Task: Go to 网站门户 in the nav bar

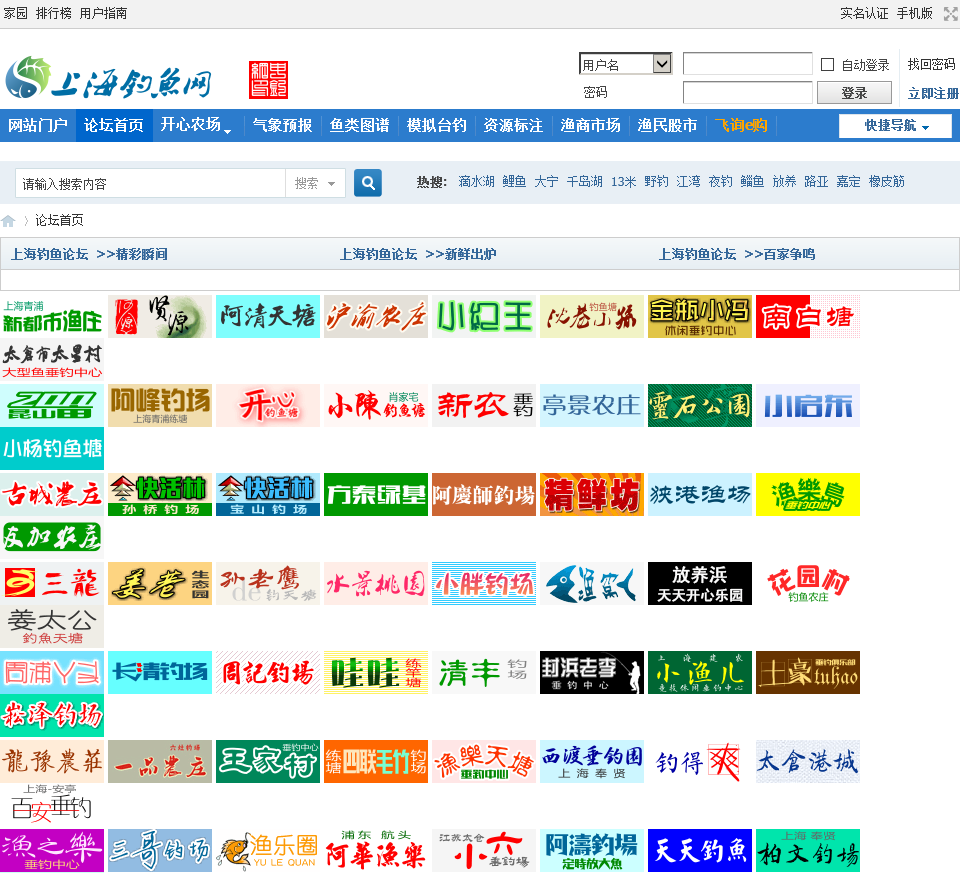Action: pyautogui.click(x=38, y=126)
